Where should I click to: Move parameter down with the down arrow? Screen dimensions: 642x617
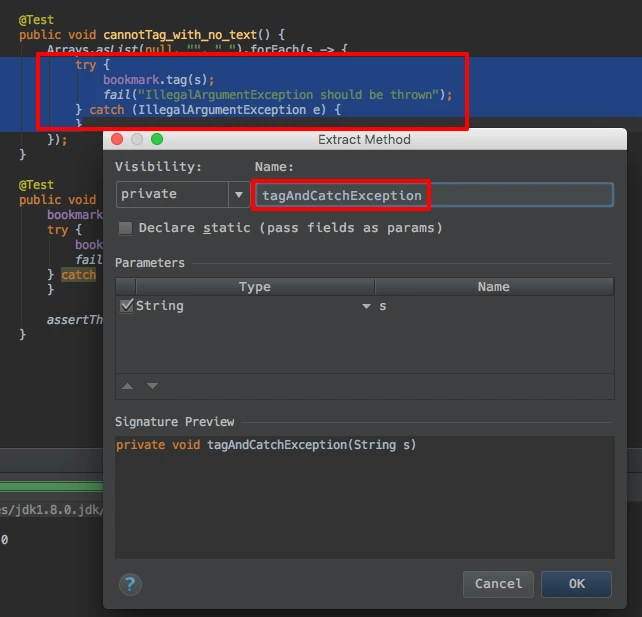pos(152,386)
